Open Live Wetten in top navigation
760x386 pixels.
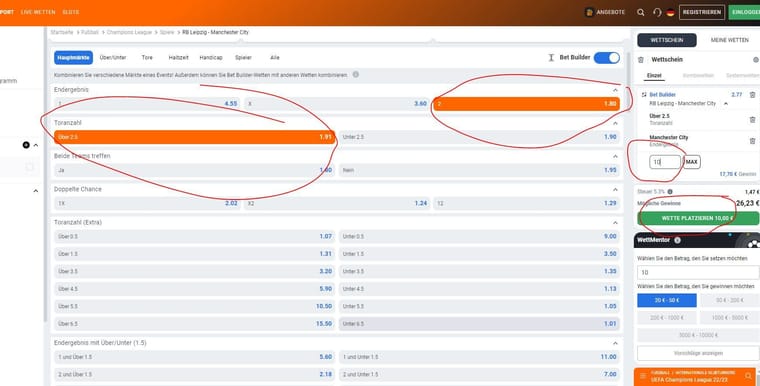pyautogui.click(x=38, y=12)
